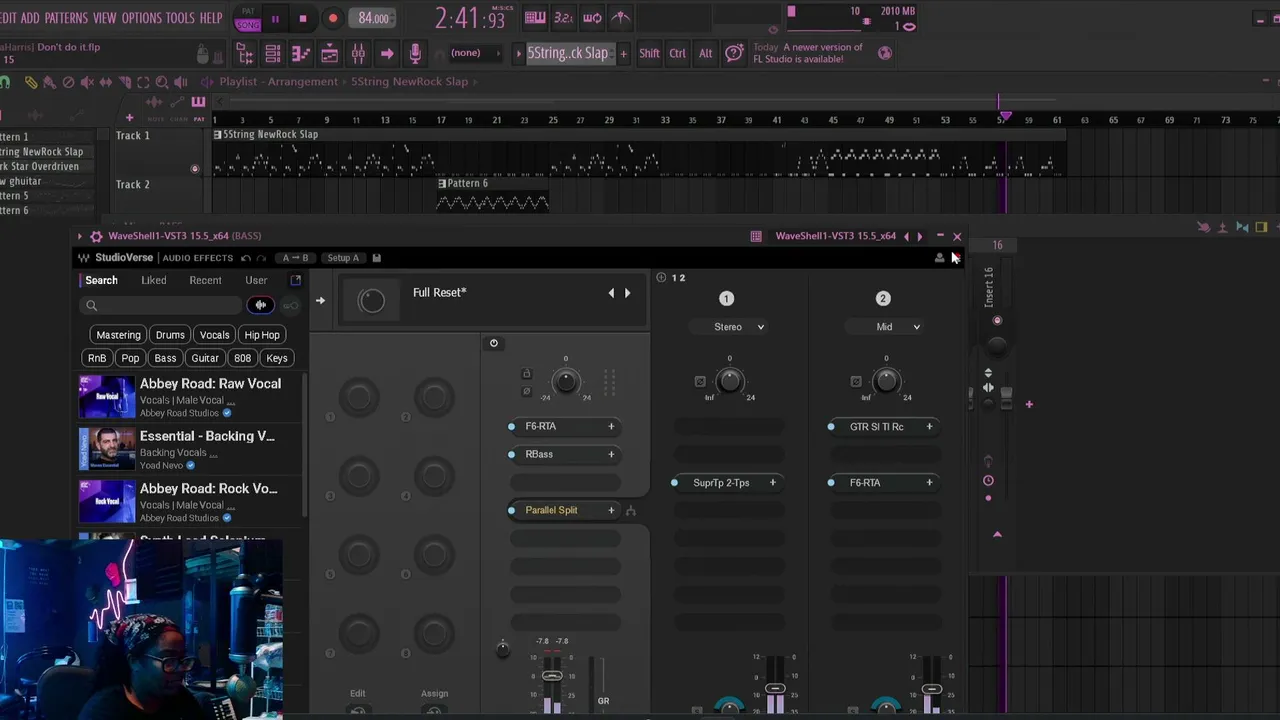Click the previous preset arrow beside Full Reset

pyautogui.click(x=611, y=293)
